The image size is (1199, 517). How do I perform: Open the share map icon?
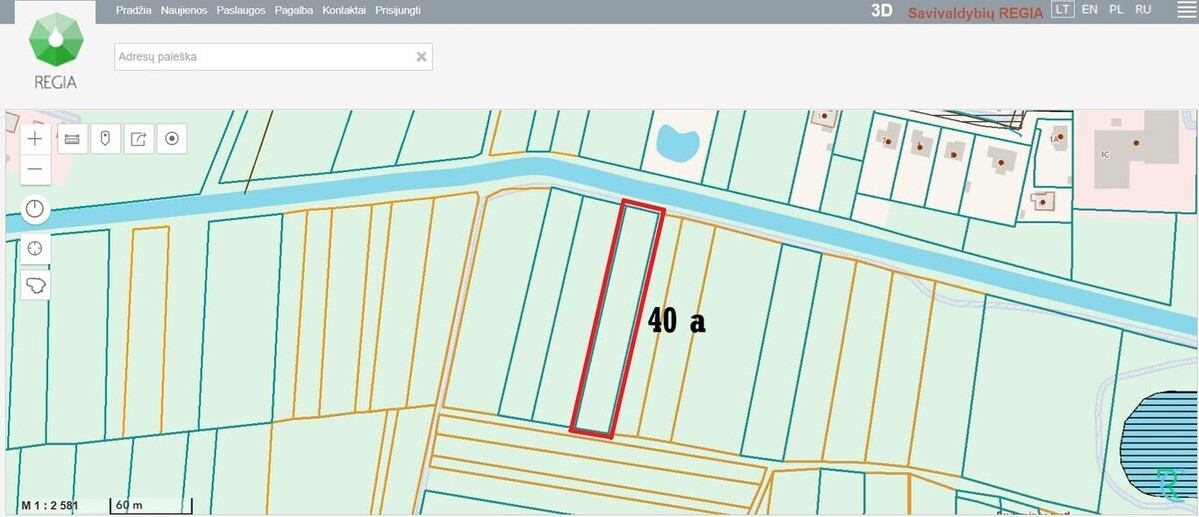[138, 139]
